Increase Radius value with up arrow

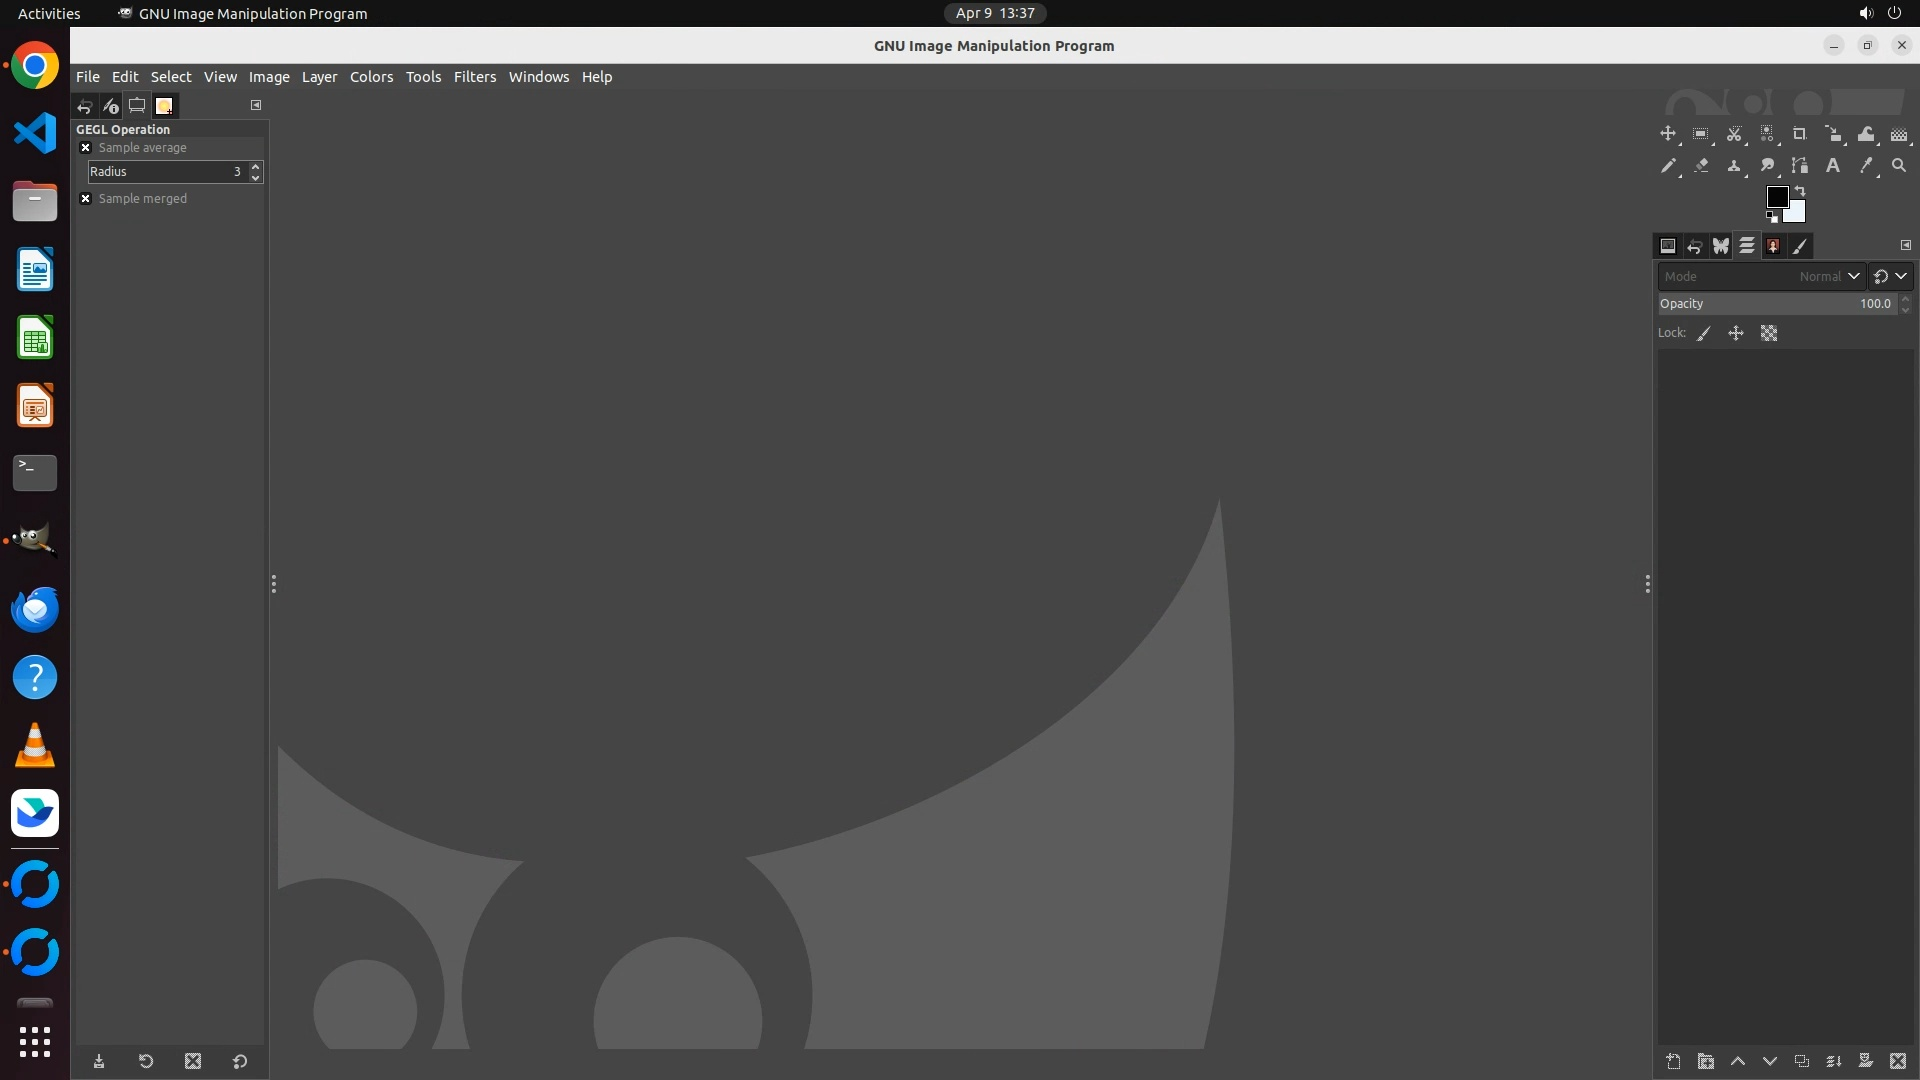[x=256, y=166]
